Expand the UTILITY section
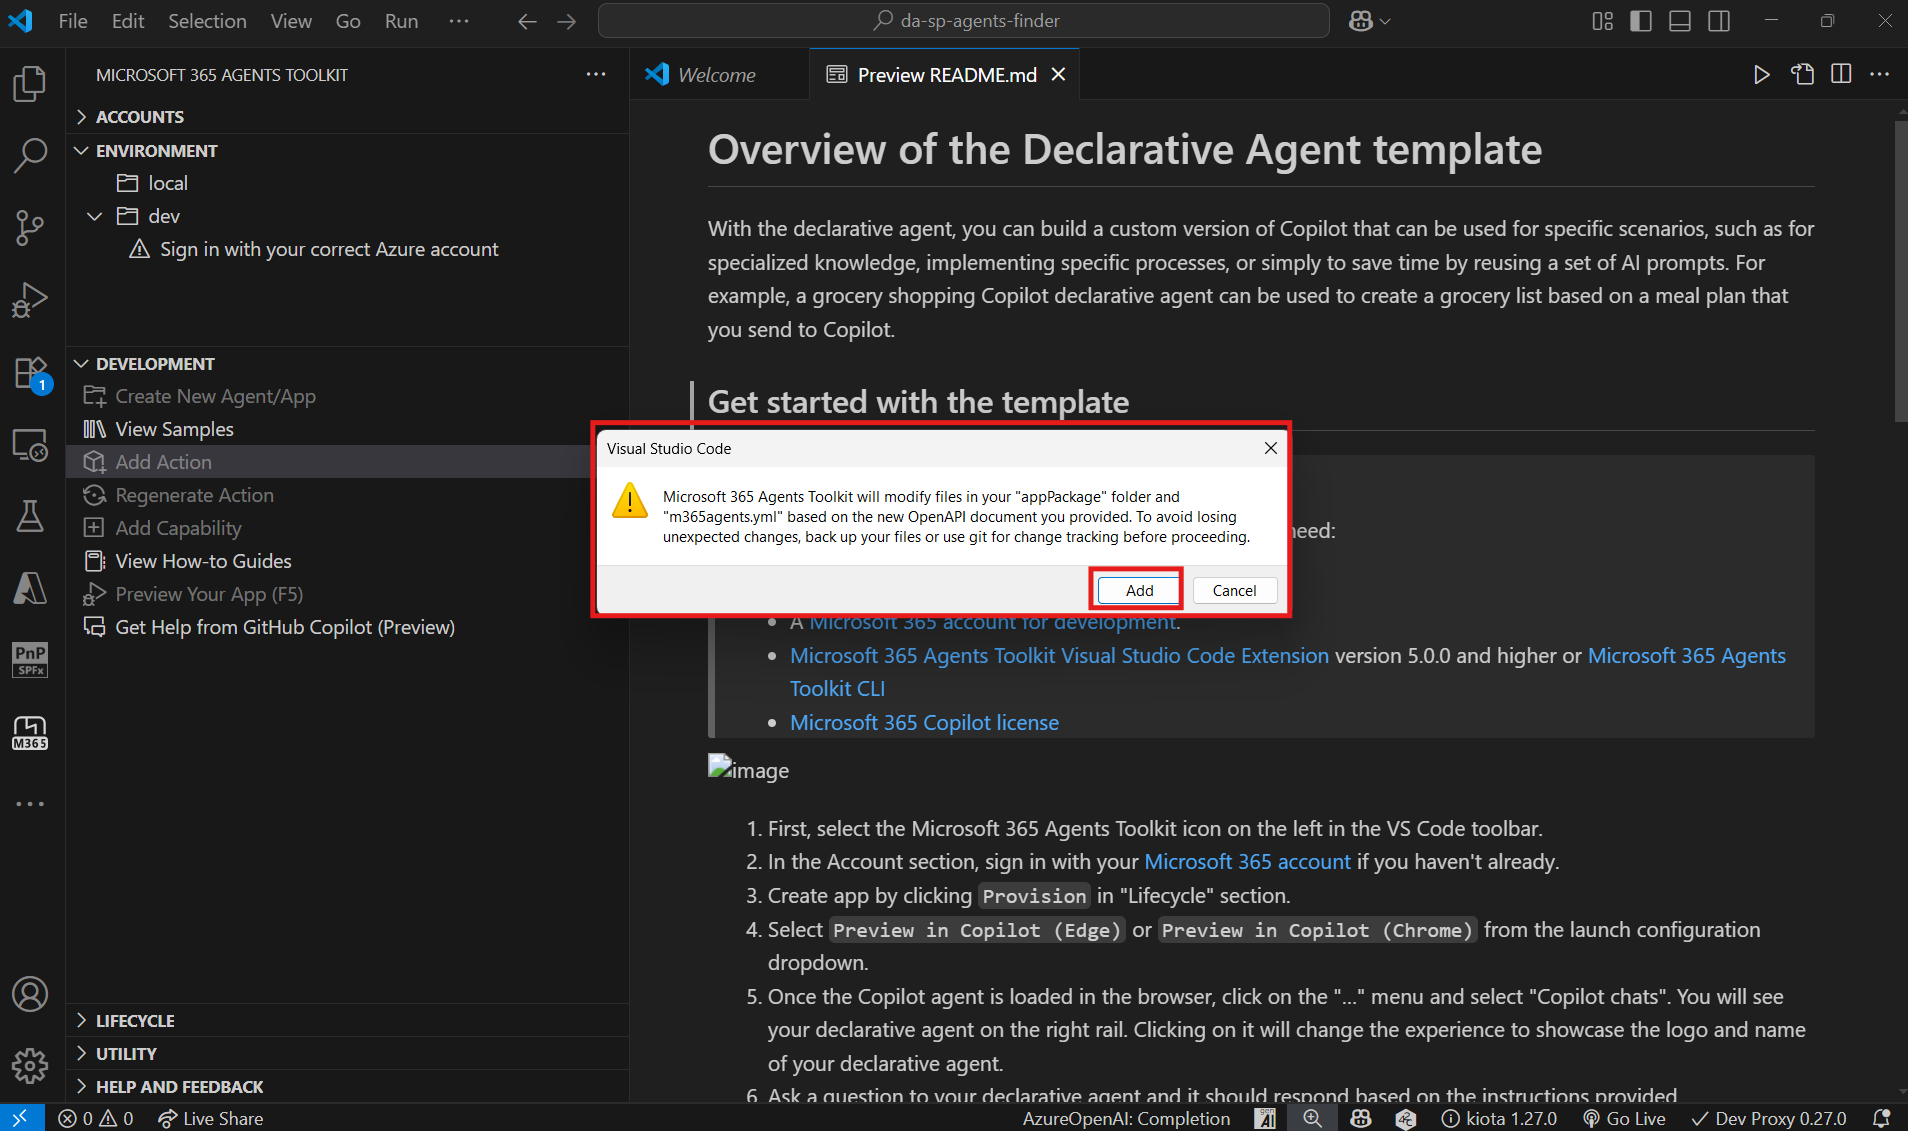1908x1131 pixels. (347, 1054)
